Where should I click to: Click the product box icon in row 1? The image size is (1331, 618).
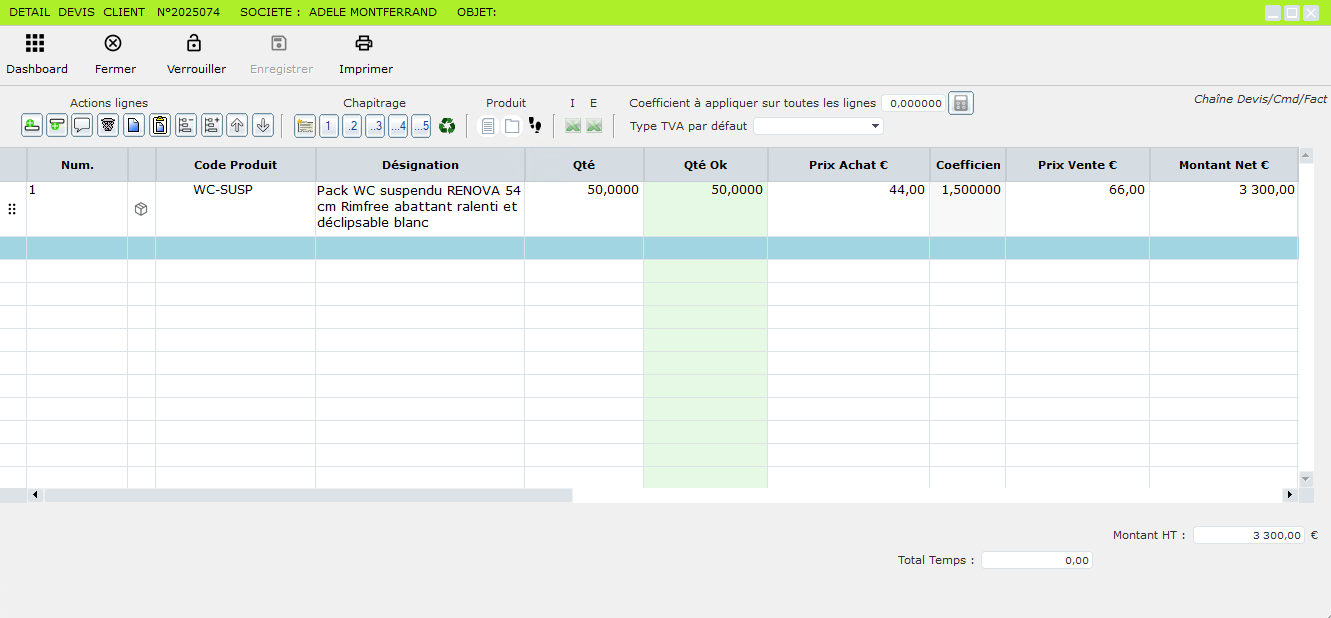pyautogui.click(x=141, y=209)
